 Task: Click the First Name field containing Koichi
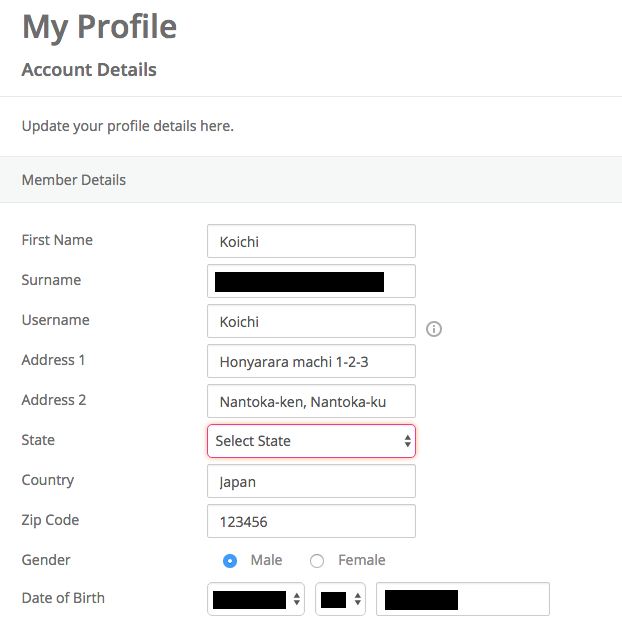pyautogui.click(x=311, y=241)
